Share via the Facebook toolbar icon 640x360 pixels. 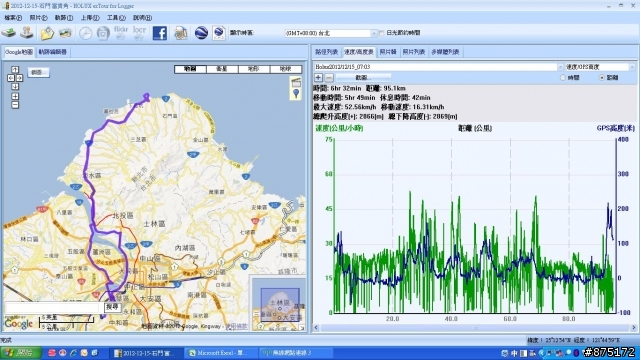(160, 33)
